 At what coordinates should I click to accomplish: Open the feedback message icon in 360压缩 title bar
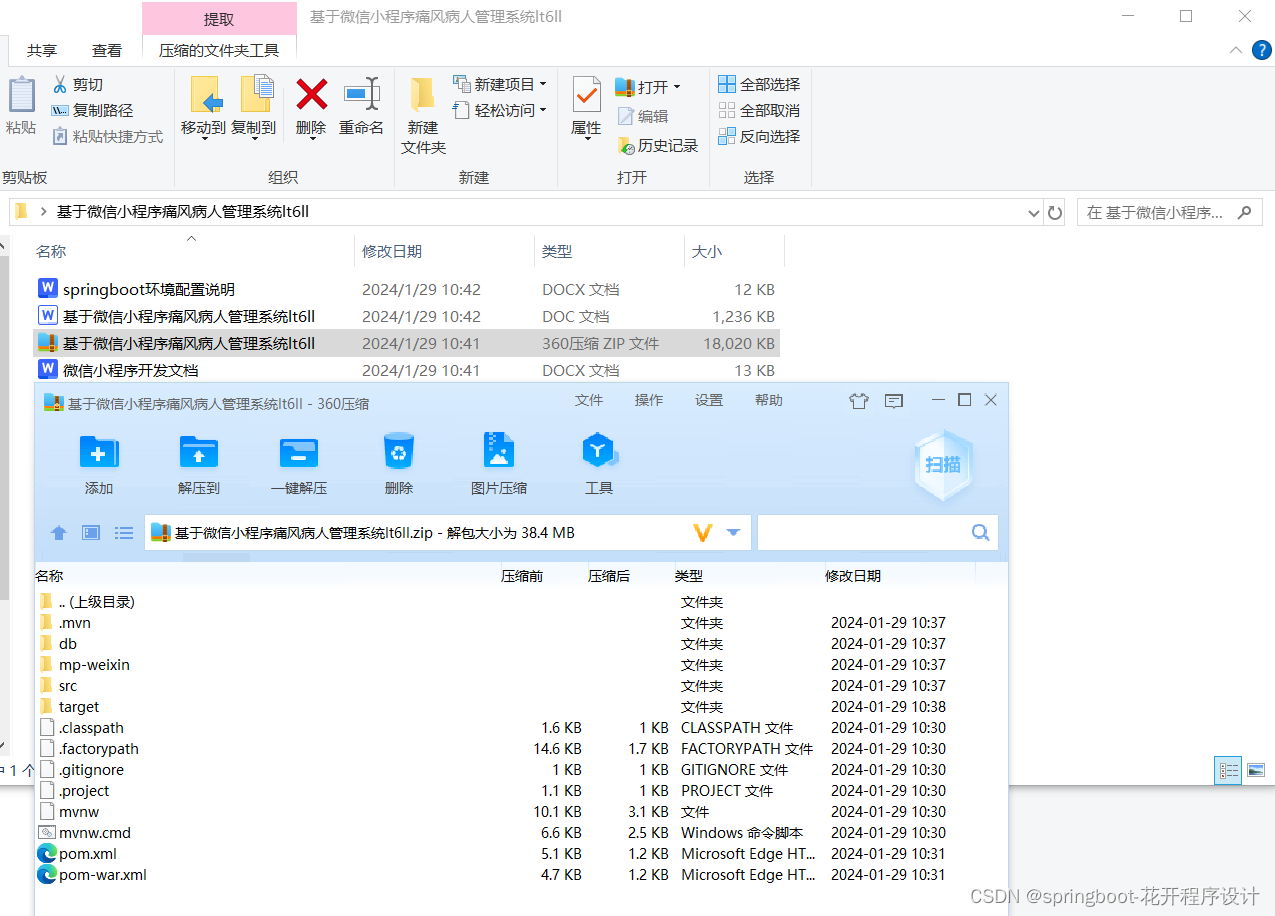[x=894, y=400]
